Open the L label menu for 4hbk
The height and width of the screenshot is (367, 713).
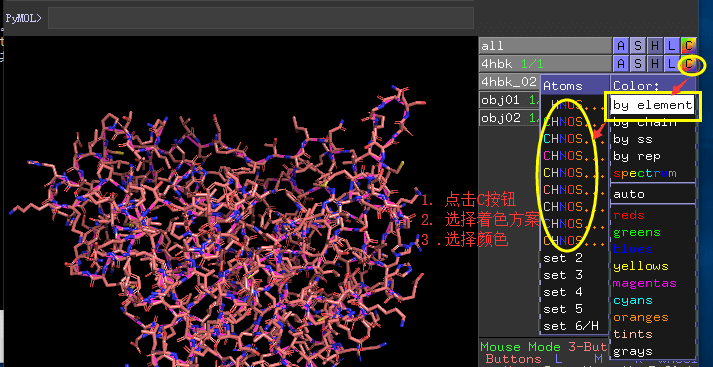(x=672, y=64)
